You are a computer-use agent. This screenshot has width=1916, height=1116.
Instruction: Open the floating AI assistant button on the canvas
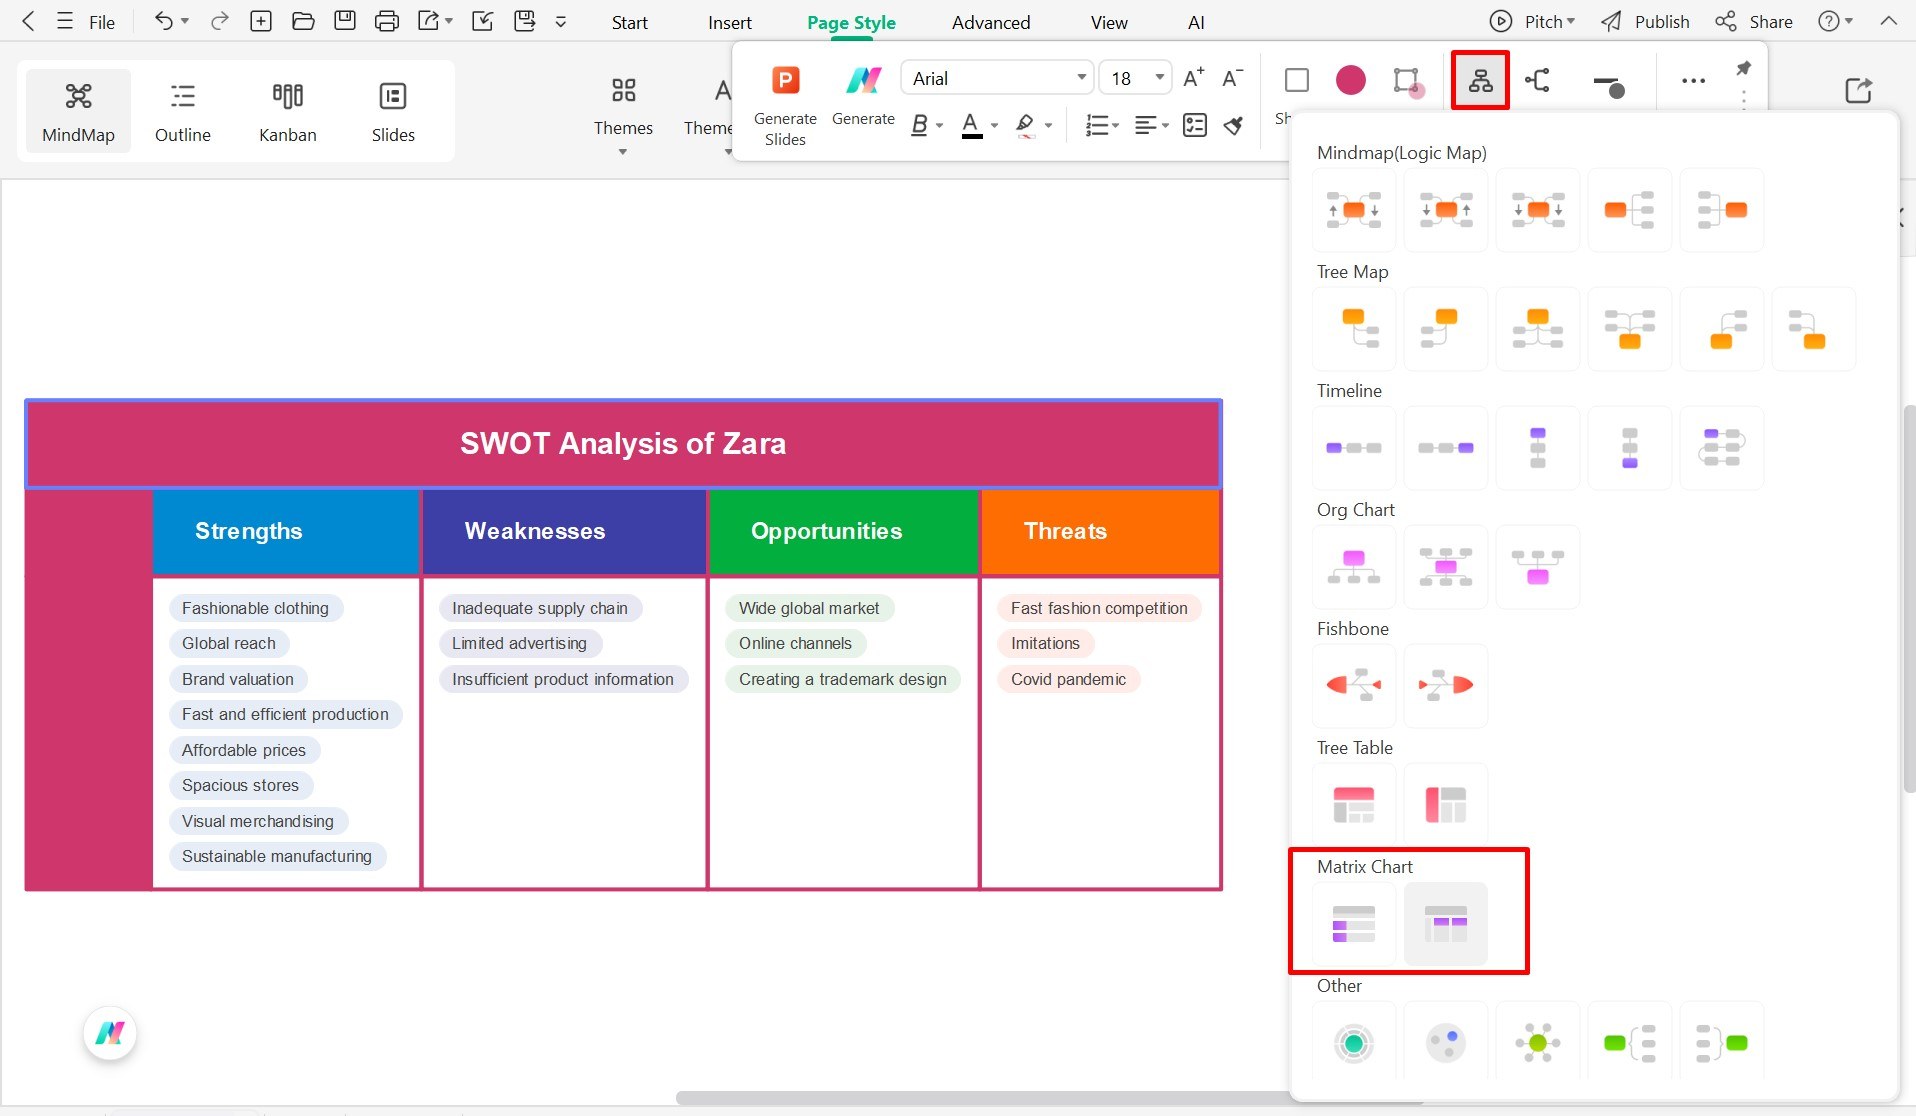point(110,1033)
